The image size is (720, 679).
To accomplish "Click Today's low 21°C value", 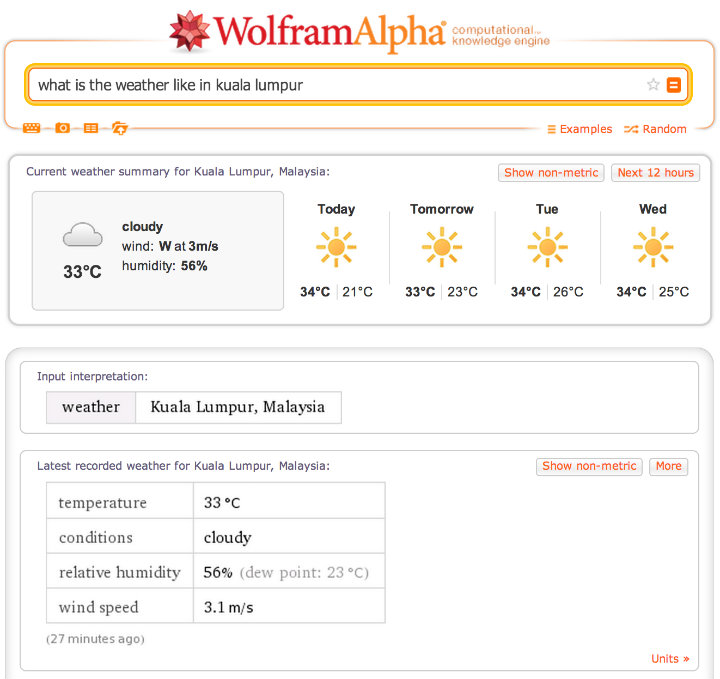I will point(357,292).
